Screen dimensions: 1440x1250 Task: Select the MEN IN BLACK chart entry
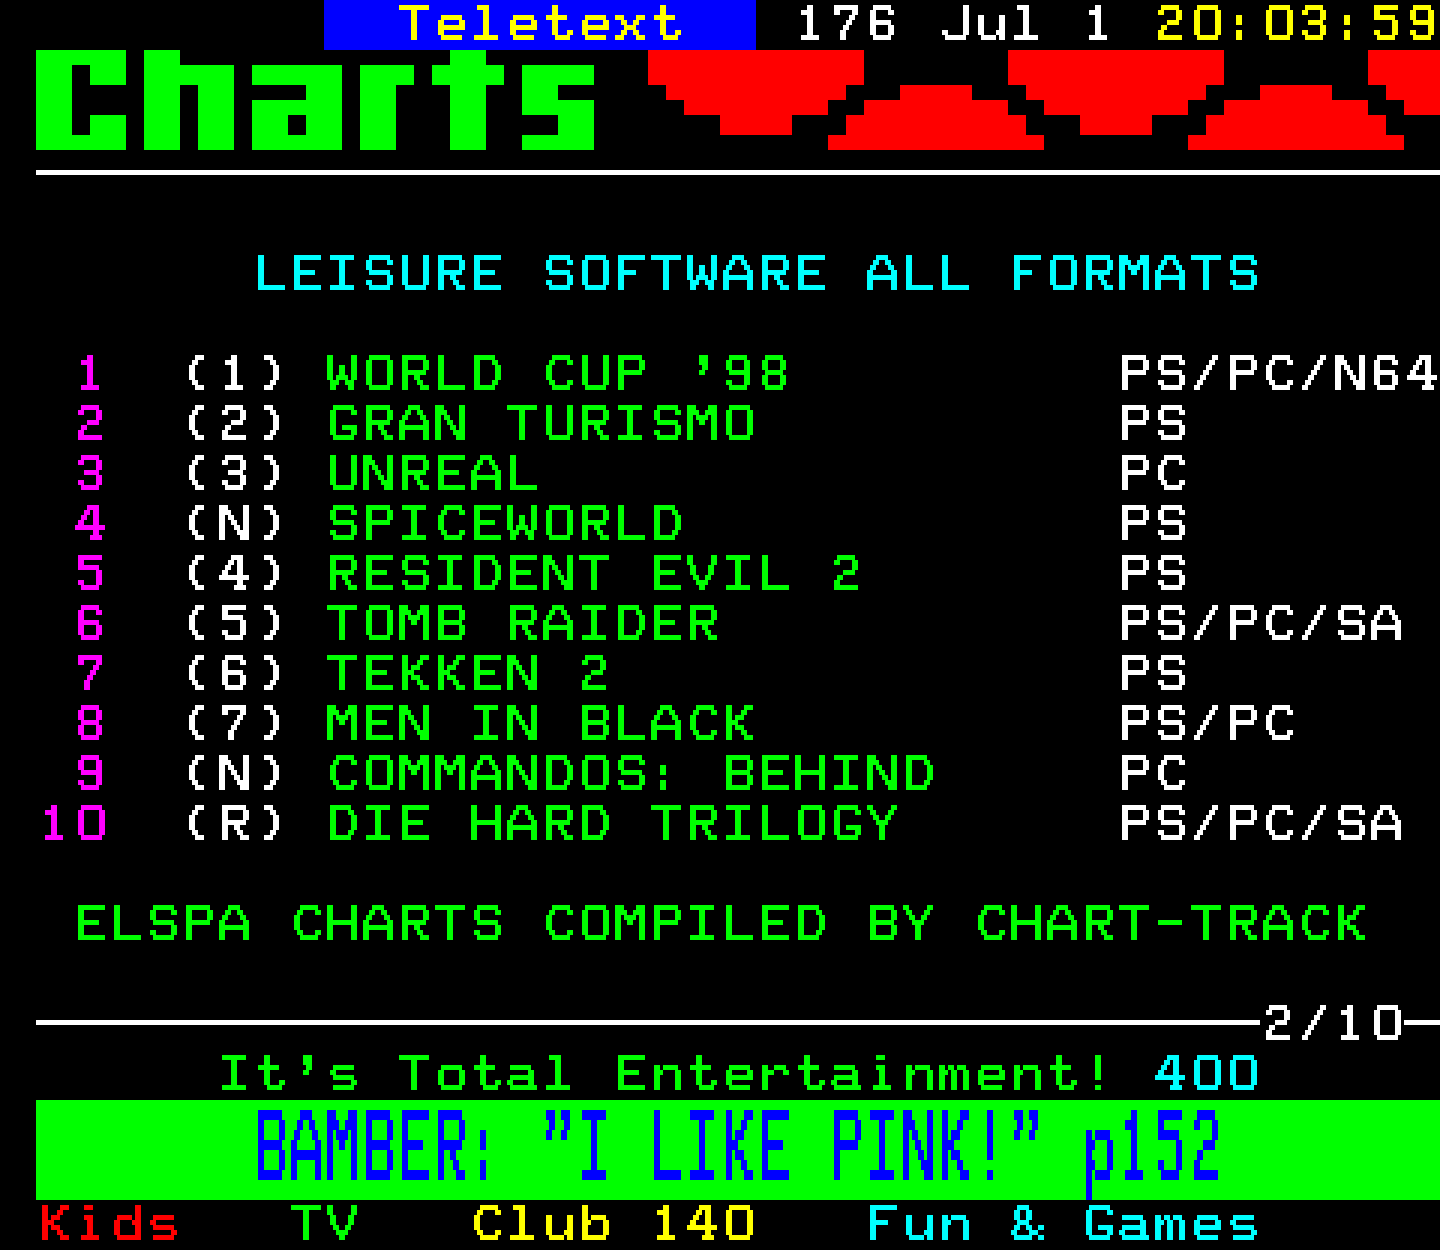tap(541, 724)
